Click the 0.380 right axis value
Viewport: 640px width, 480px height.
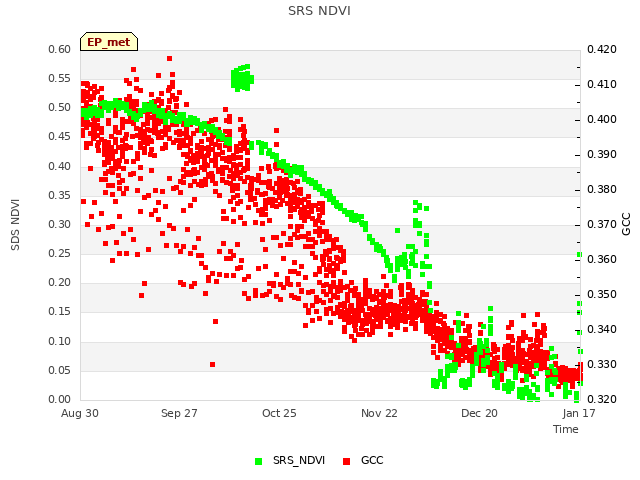point(602,189)
